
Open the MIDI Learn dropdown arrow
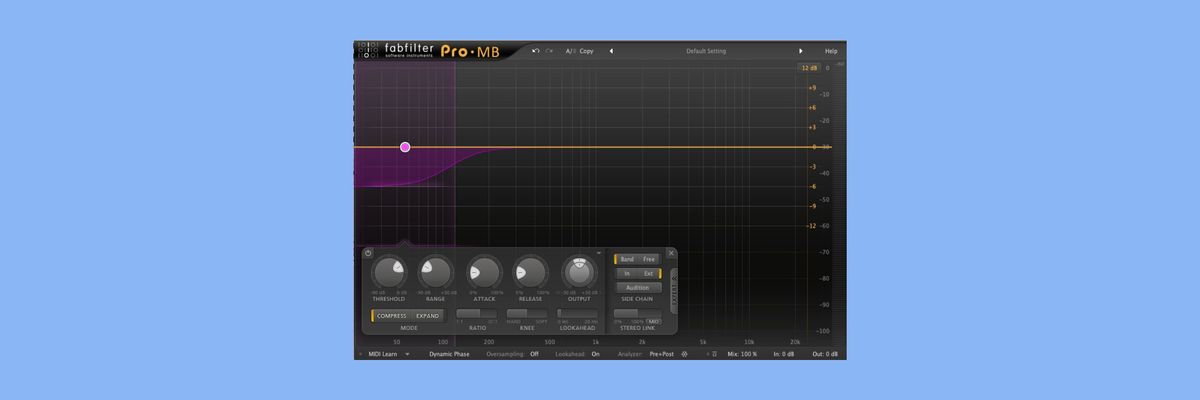click(x=407, y=353)
